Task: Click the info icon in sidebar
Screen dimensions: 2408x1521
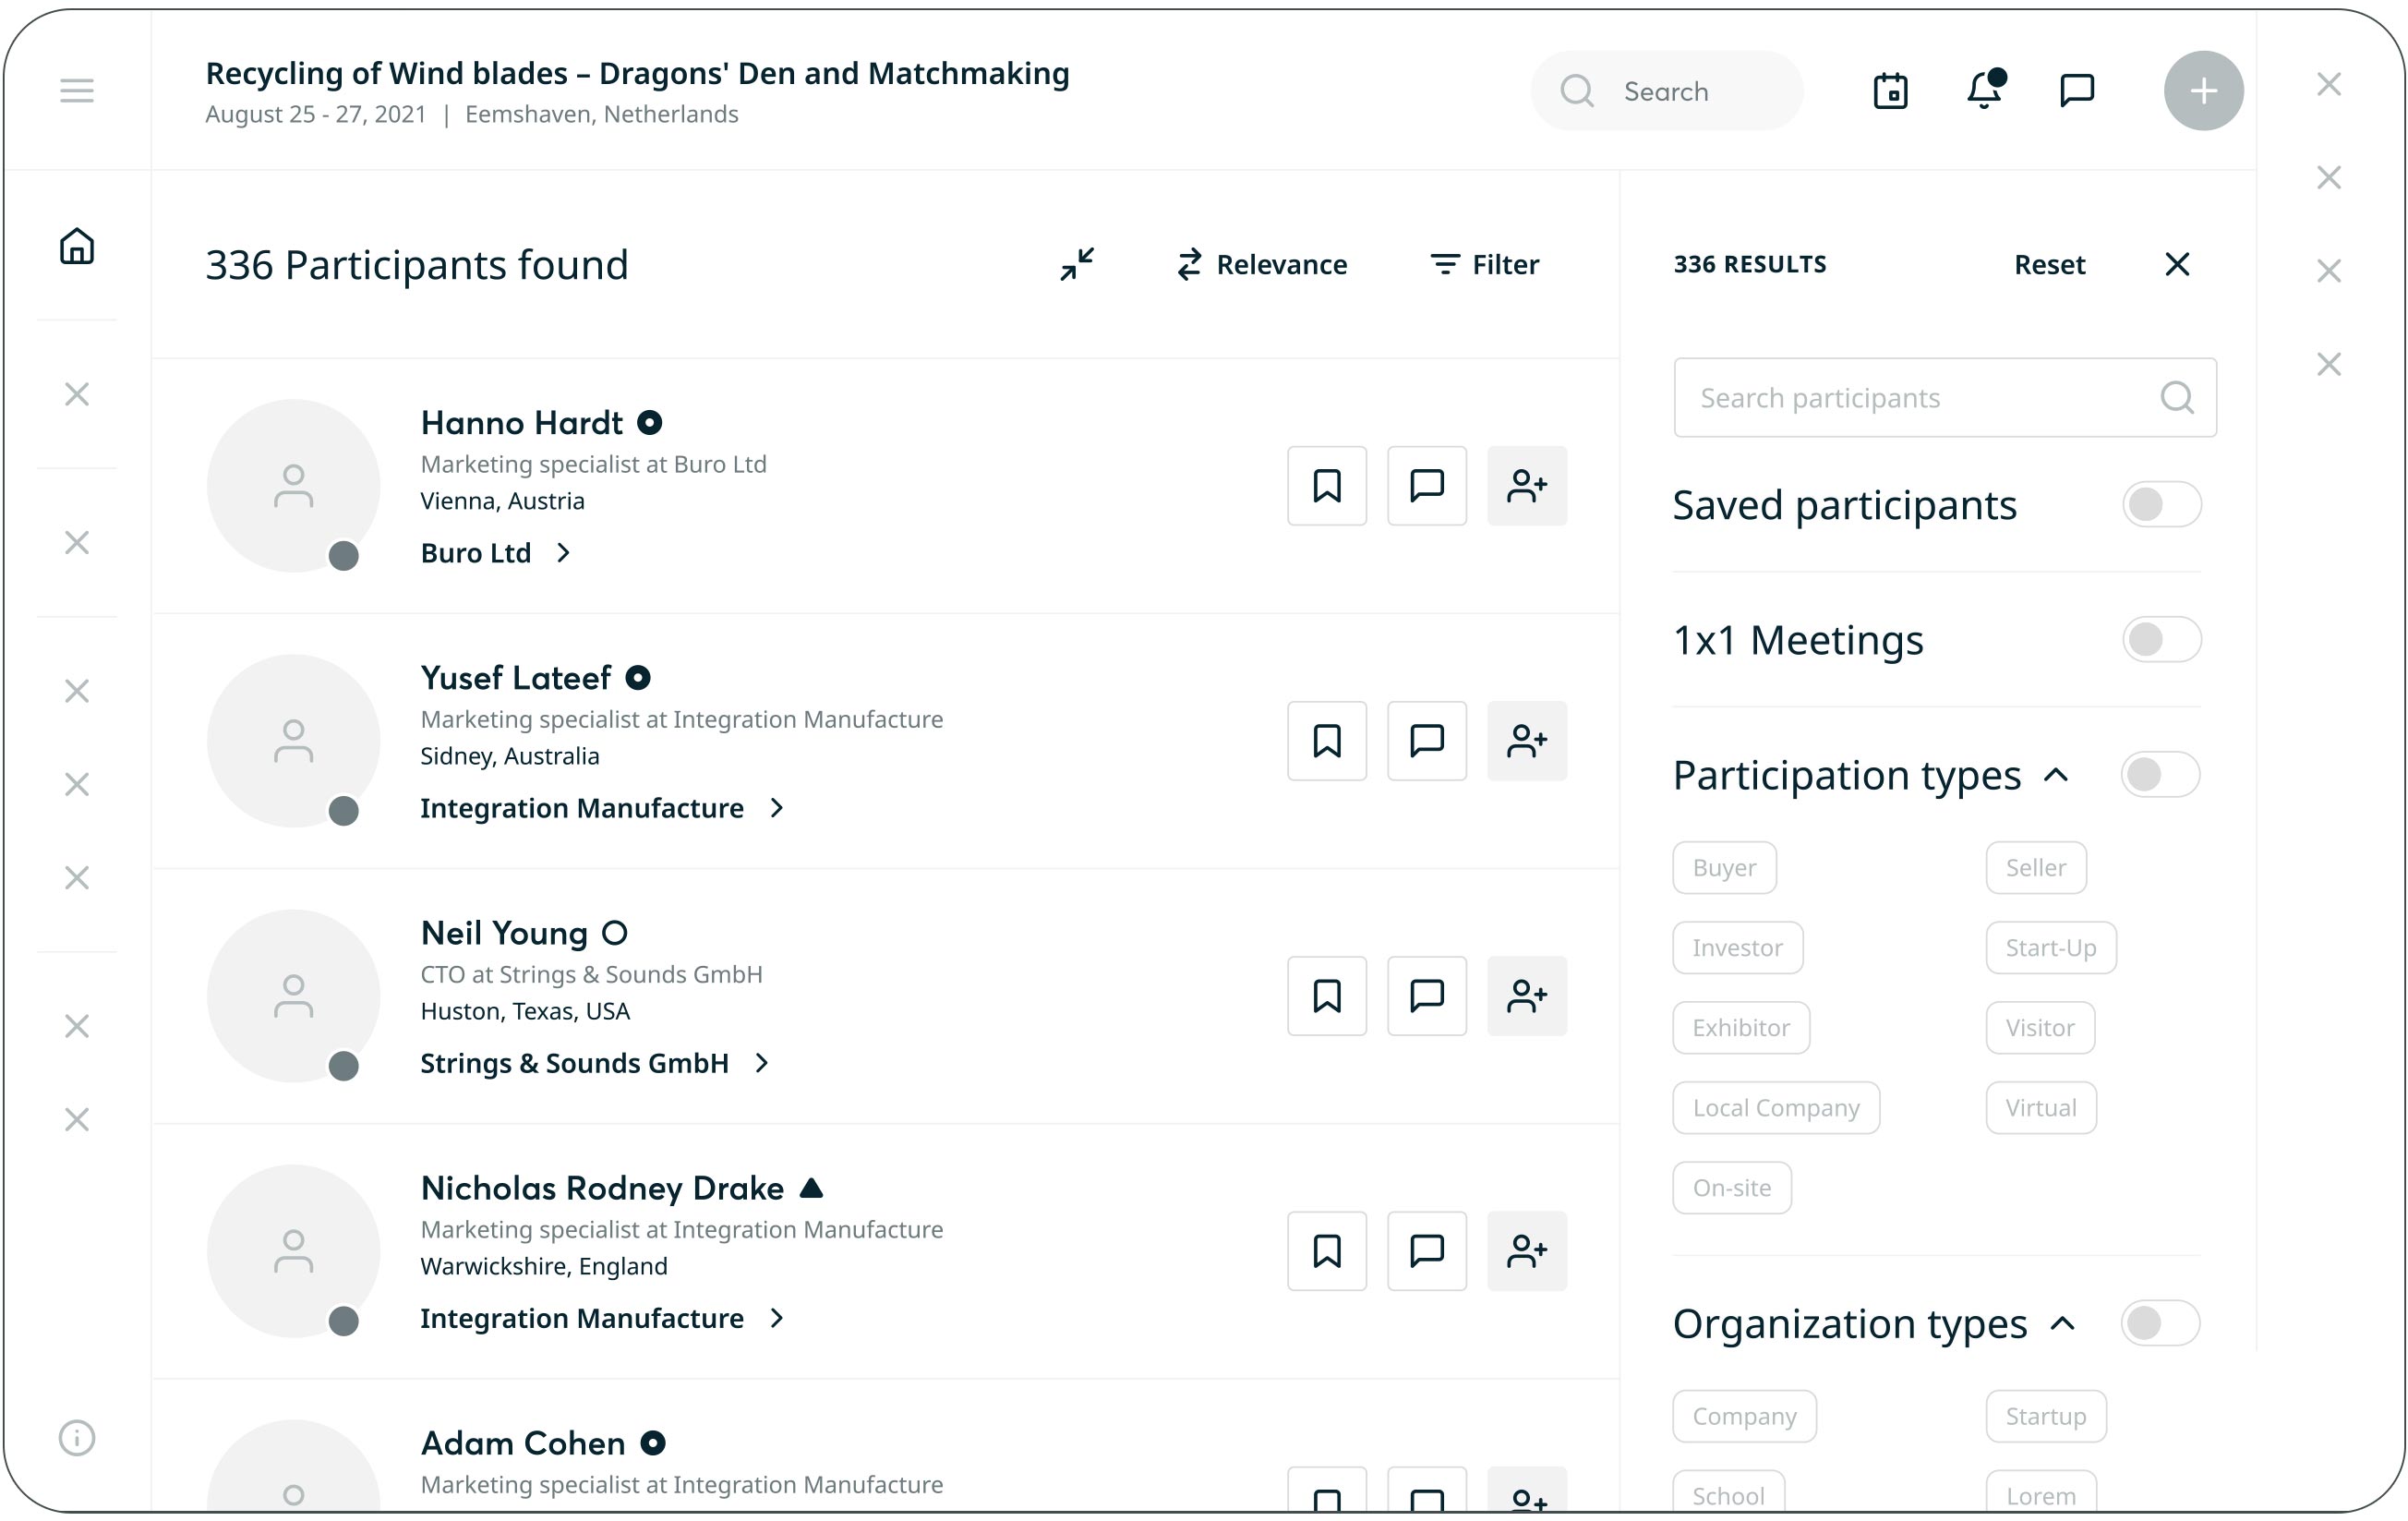Action: (x=77, y=1438)
